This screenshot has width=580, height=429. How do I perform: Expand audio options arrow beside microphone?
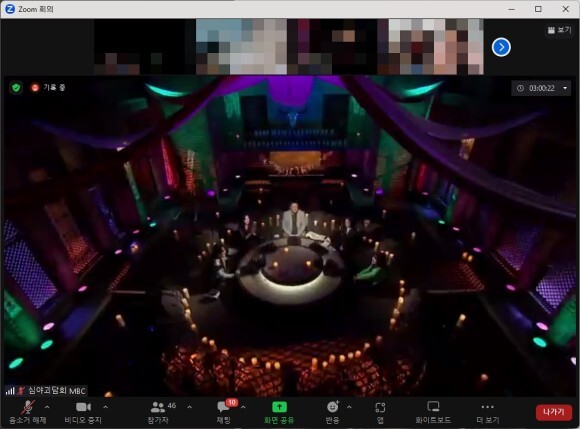click(47, 407)
